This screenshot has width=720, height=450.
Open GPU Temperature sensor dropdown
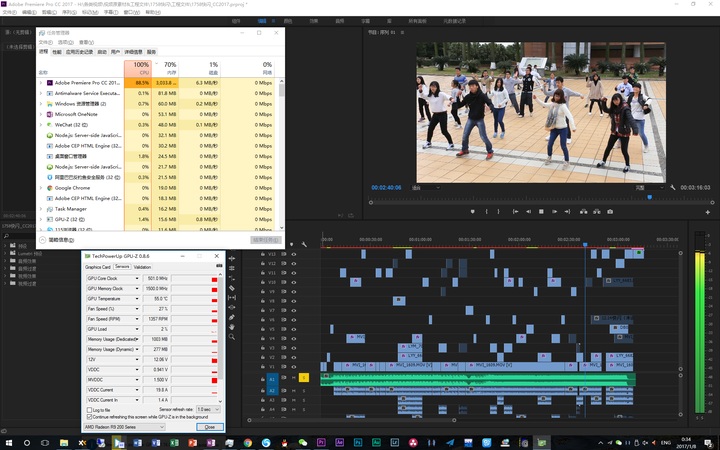pos(137,298)
